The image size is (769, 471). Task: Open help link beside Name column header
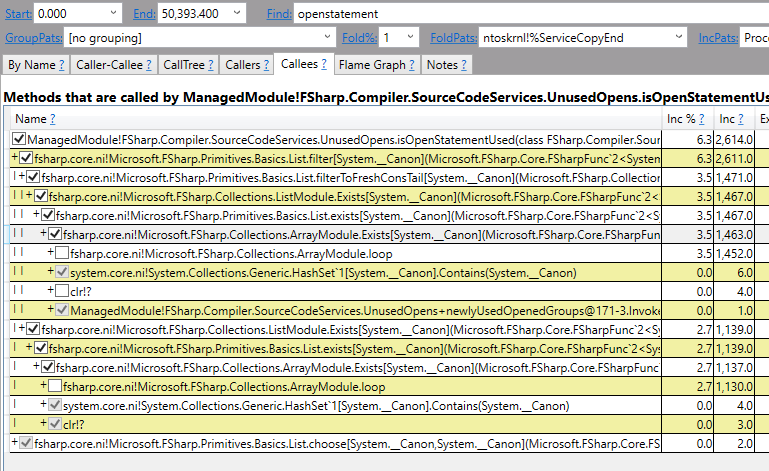point(52,119)
